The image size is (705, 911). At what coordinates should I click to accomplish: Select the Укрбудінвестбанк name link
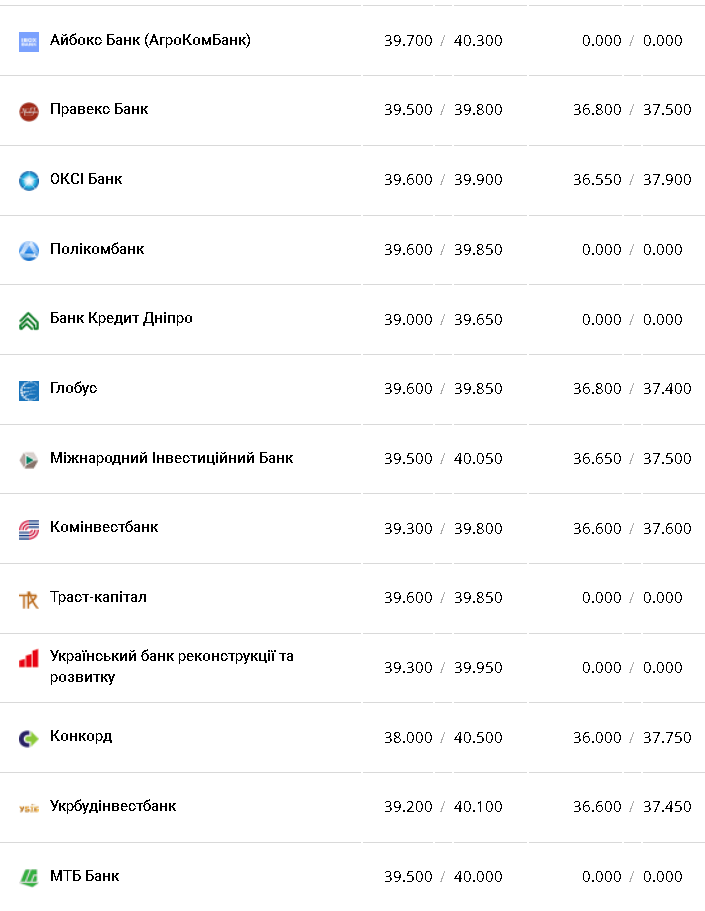[x=113, y=806]
